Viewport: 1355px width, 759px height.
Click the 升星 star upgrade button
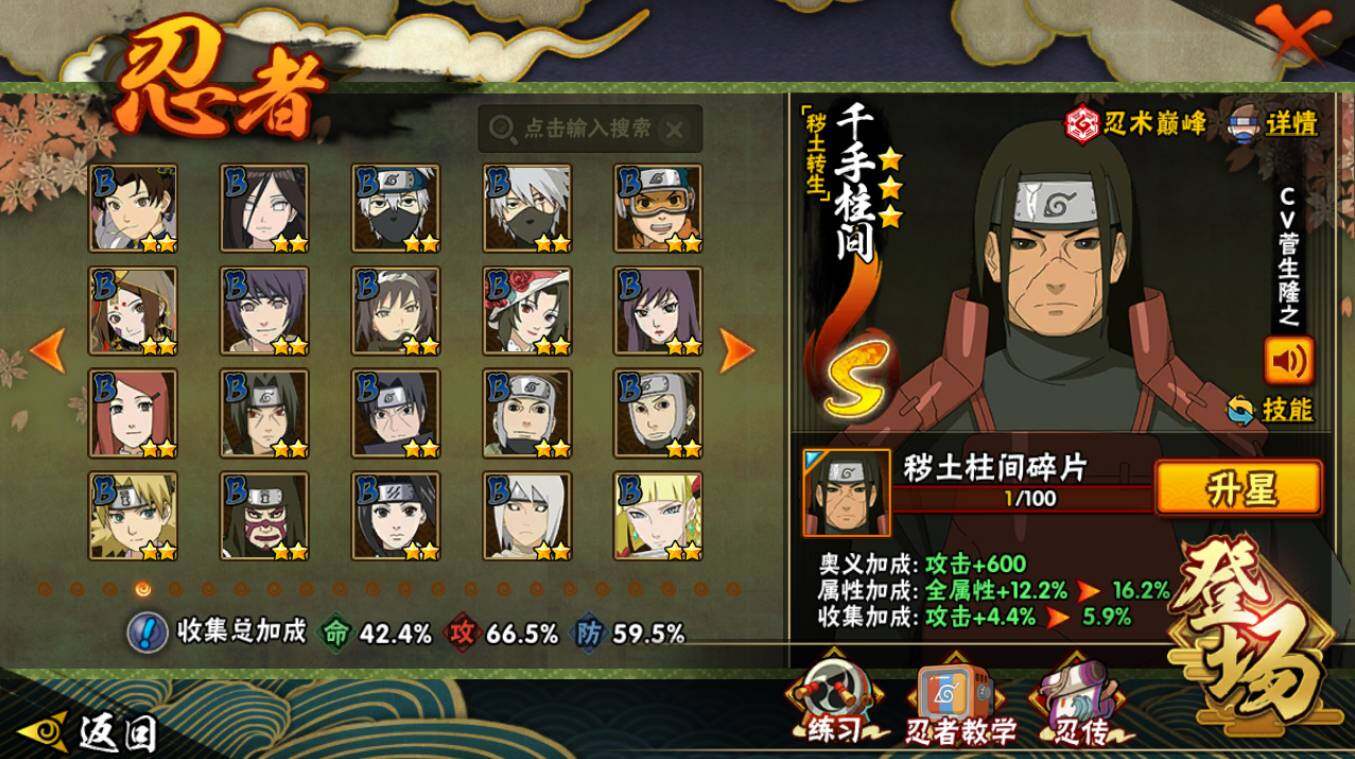pyautogui.click(x=1238, y=489)
